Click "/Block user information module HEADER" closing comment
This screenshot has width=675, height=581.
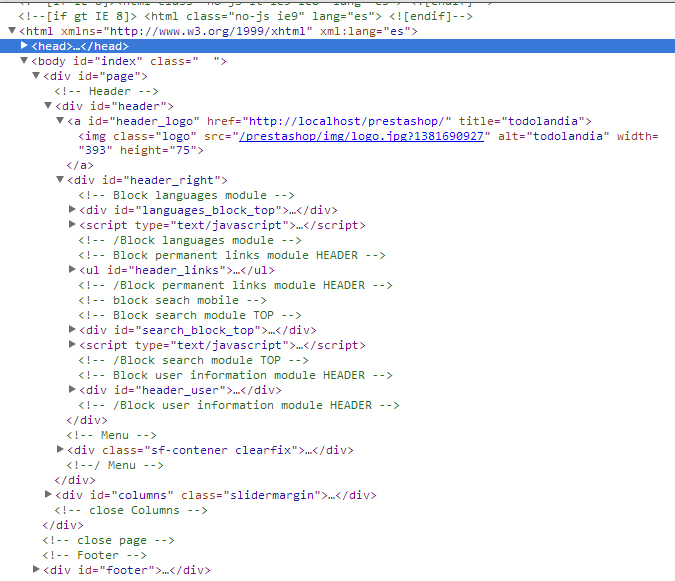click(x=239, y=405)
